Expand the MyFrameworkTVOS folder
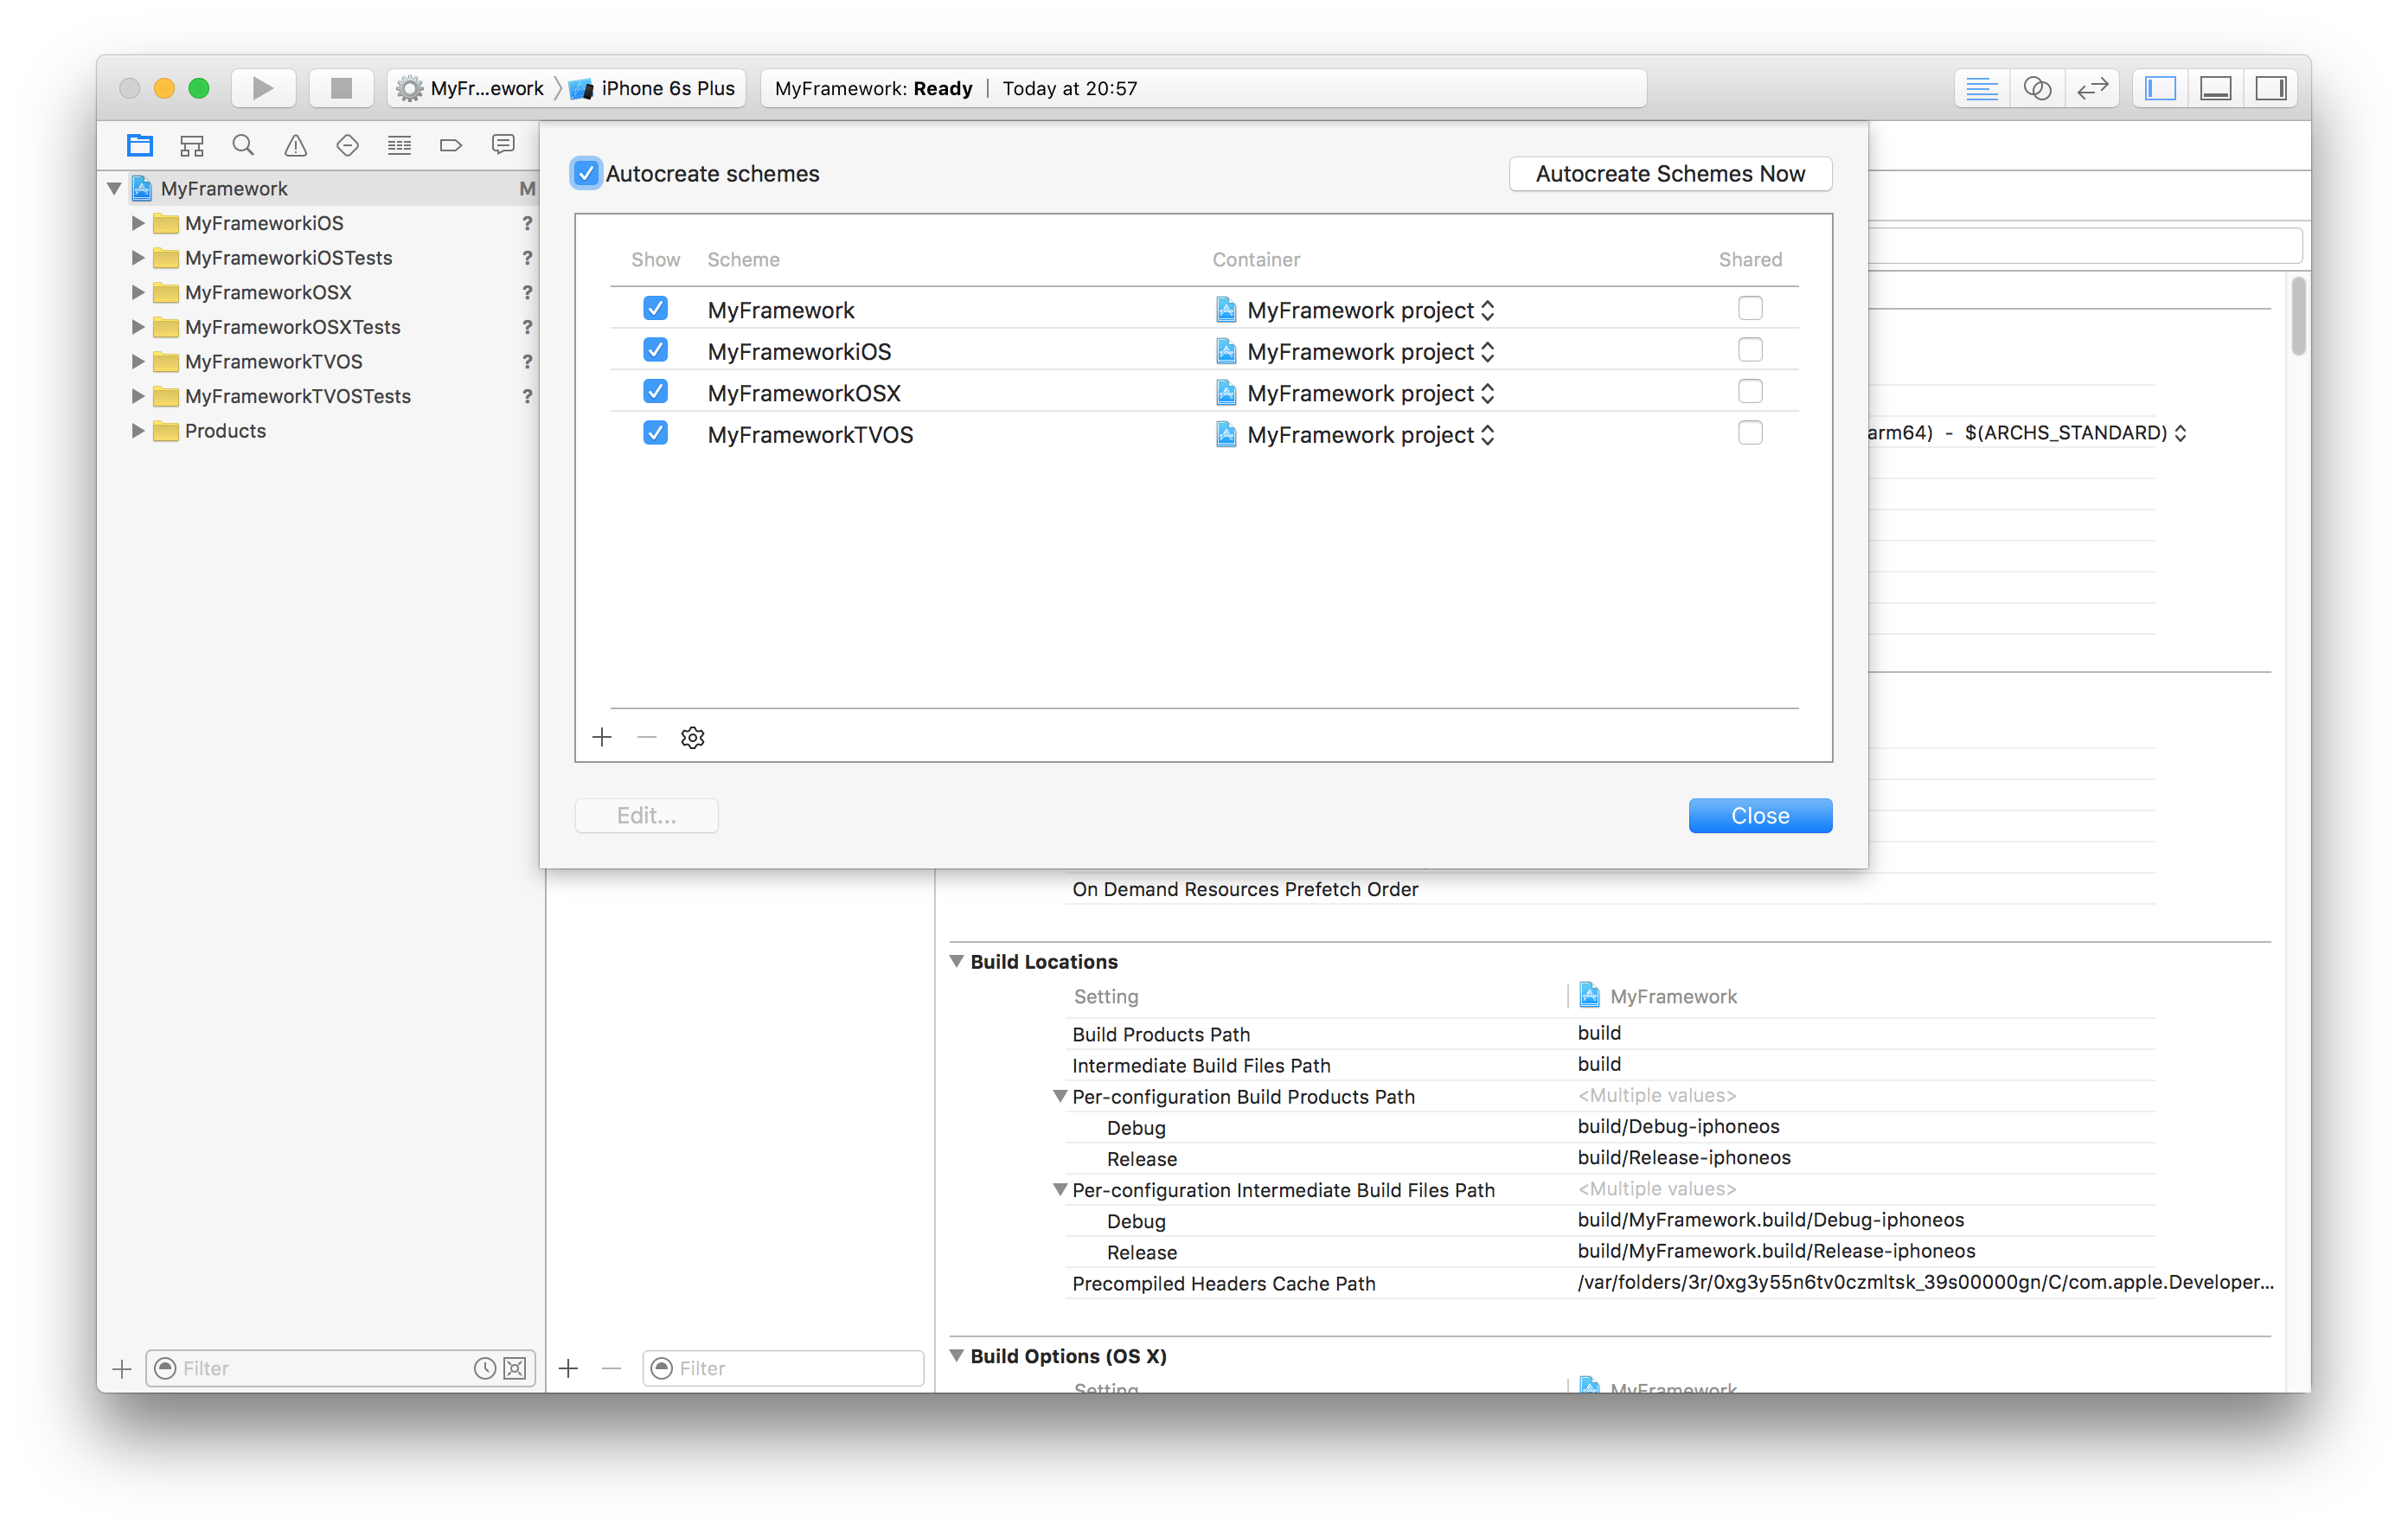 138,361
